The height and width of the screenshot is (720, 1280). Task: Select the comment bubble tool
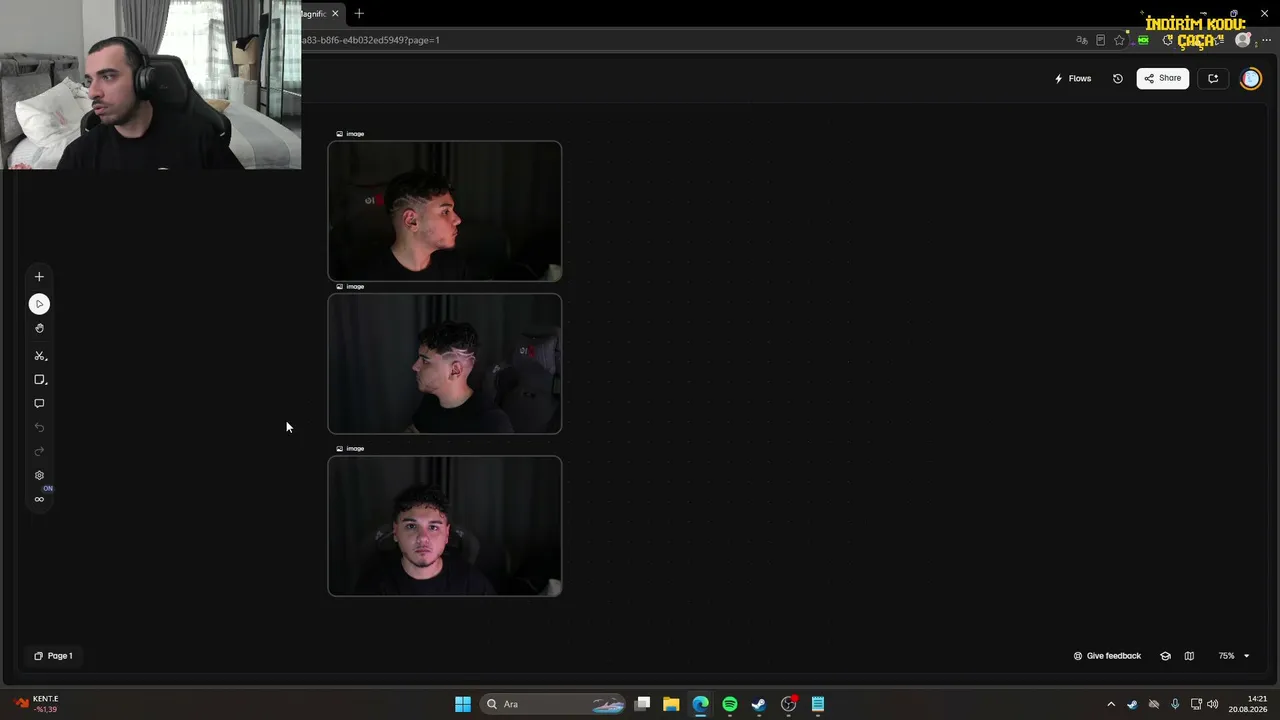tap(39, 404)
